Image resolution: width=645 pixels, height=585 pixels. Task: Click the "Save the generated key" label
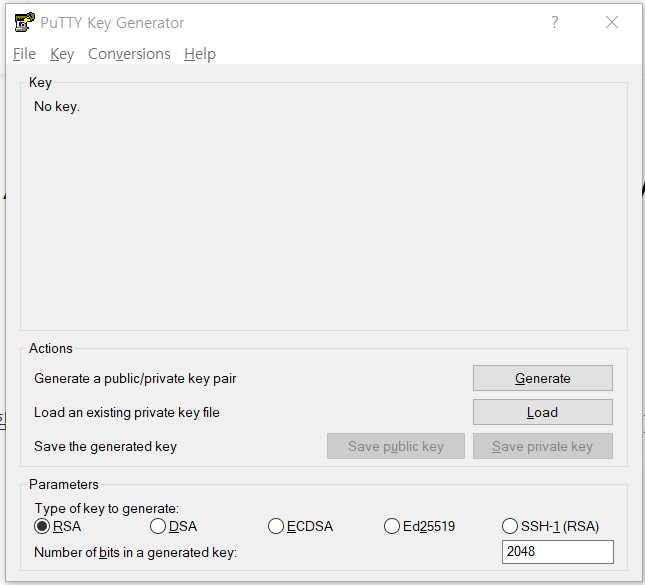click(x=105, y=447)
